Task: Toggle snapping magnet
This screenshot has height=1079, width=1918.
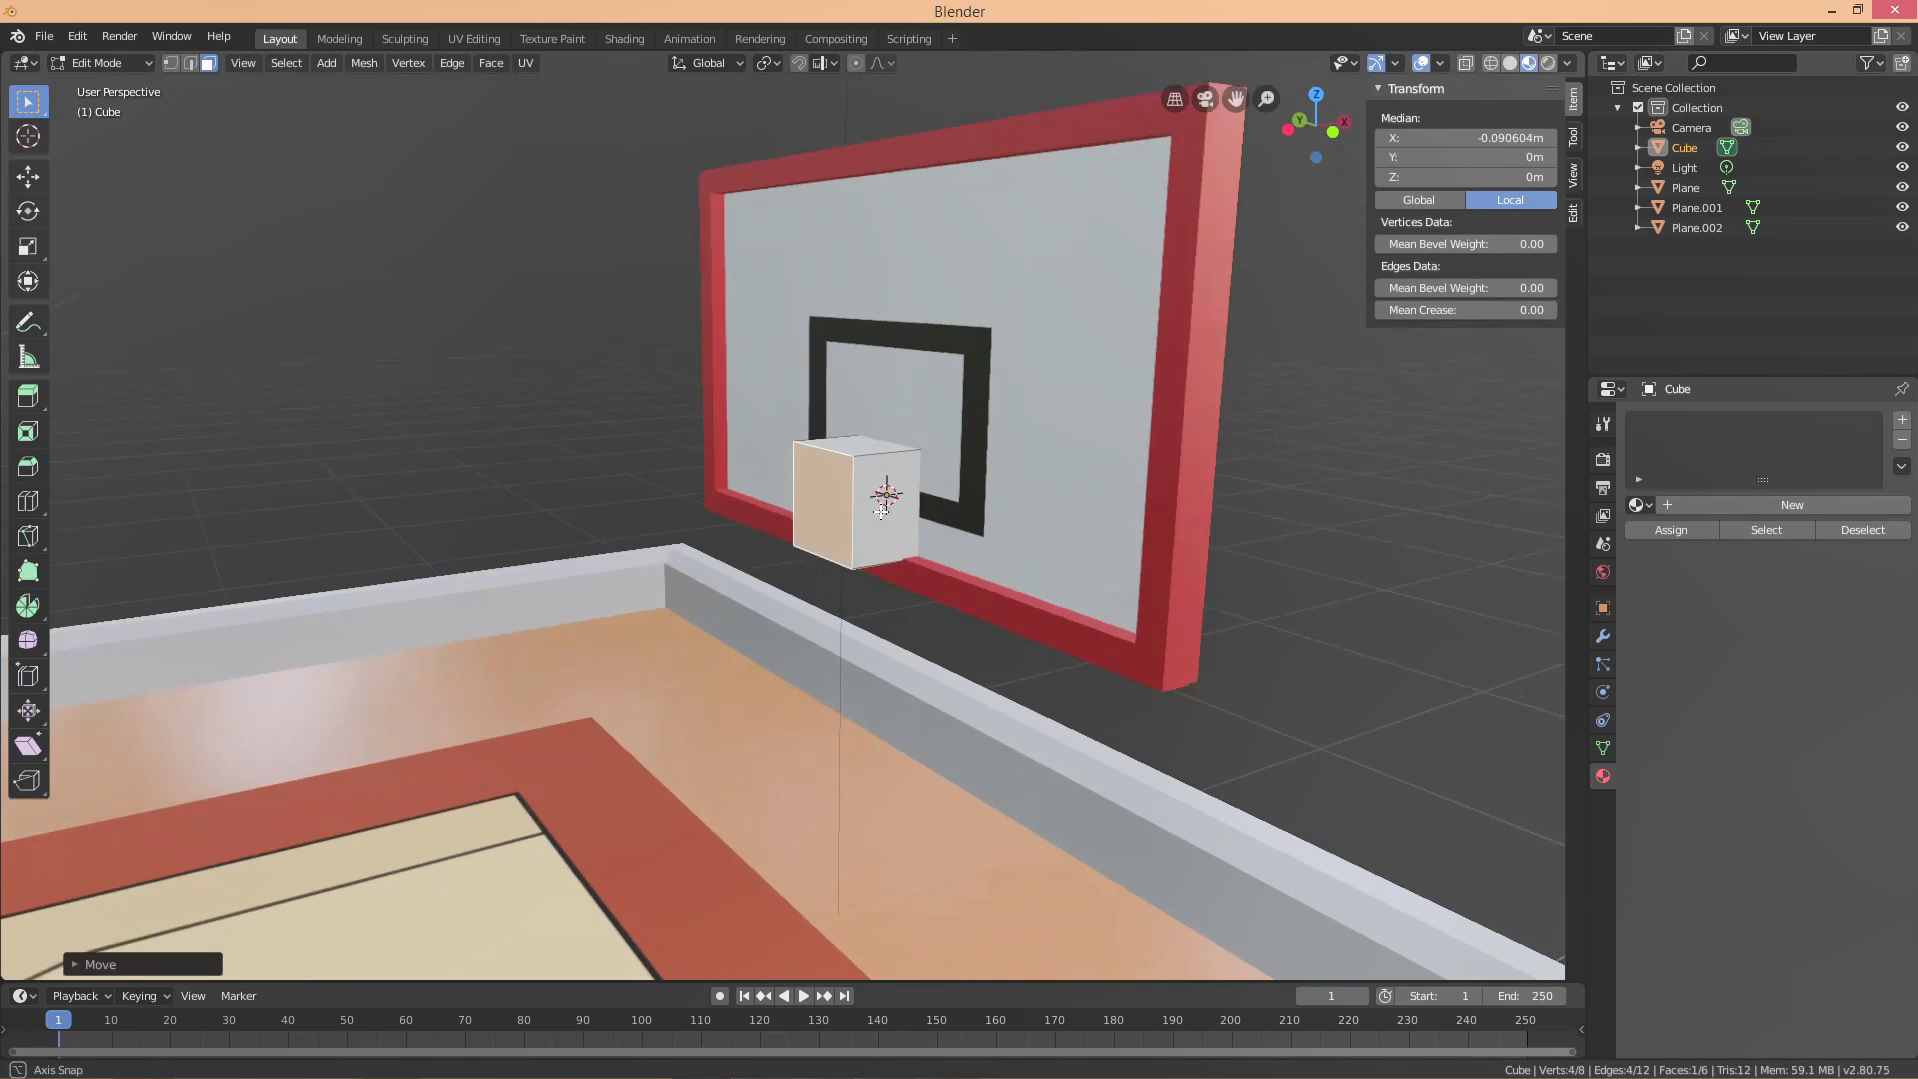Action: pyautogui.click(x=799, y=63)
